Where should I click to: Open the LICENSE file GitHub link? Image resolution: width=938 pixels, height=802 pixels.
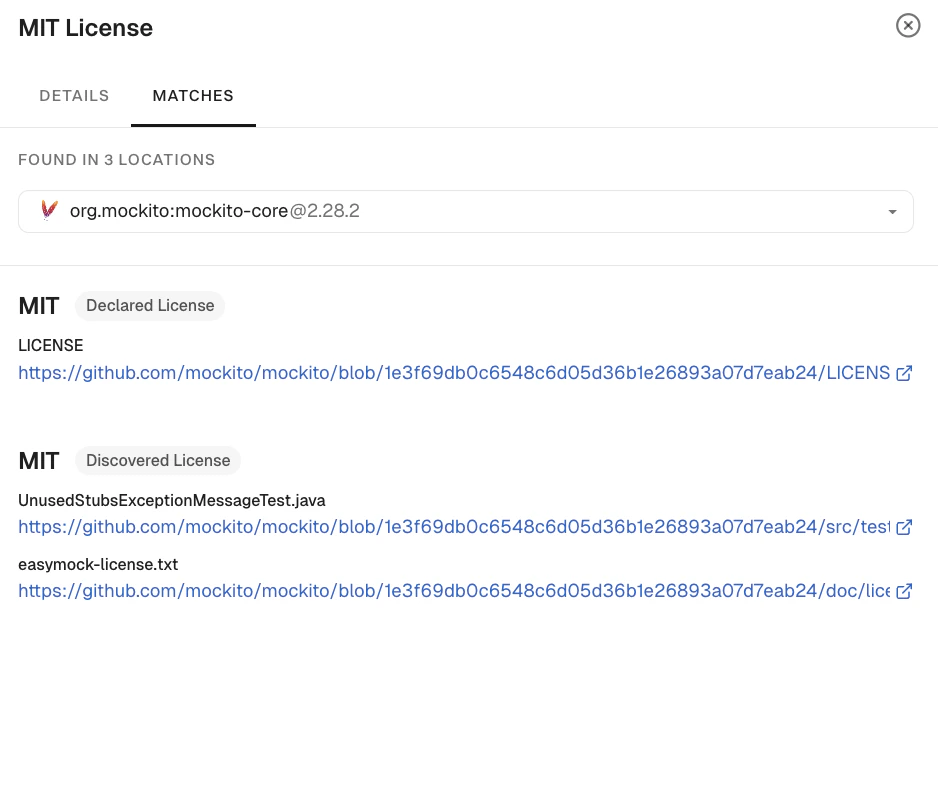click(454, 373)
